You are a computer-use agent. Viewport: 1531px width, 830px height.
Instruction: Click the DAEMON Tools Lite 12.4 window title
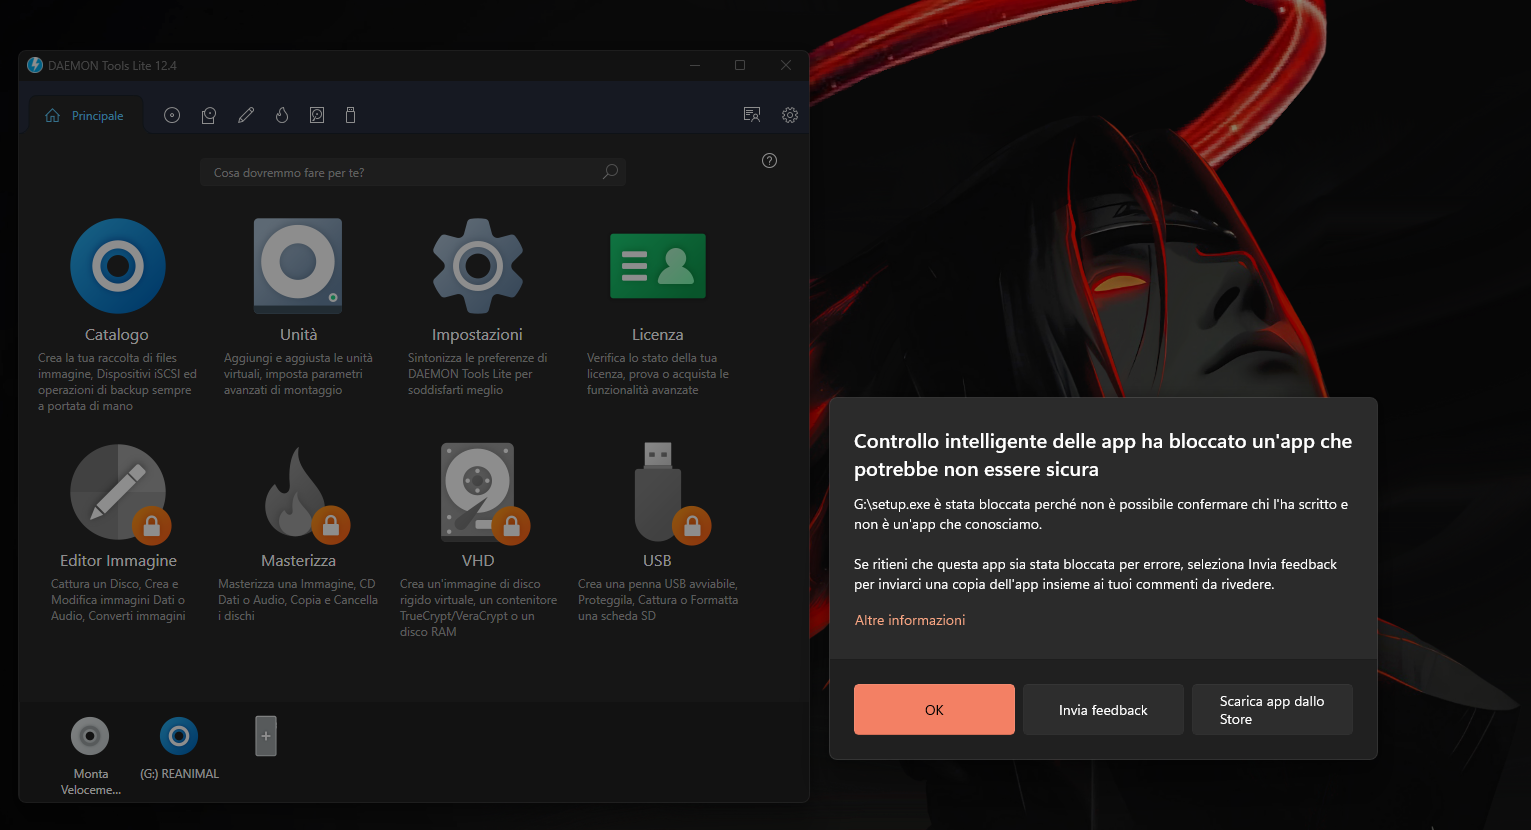(112, 66)
